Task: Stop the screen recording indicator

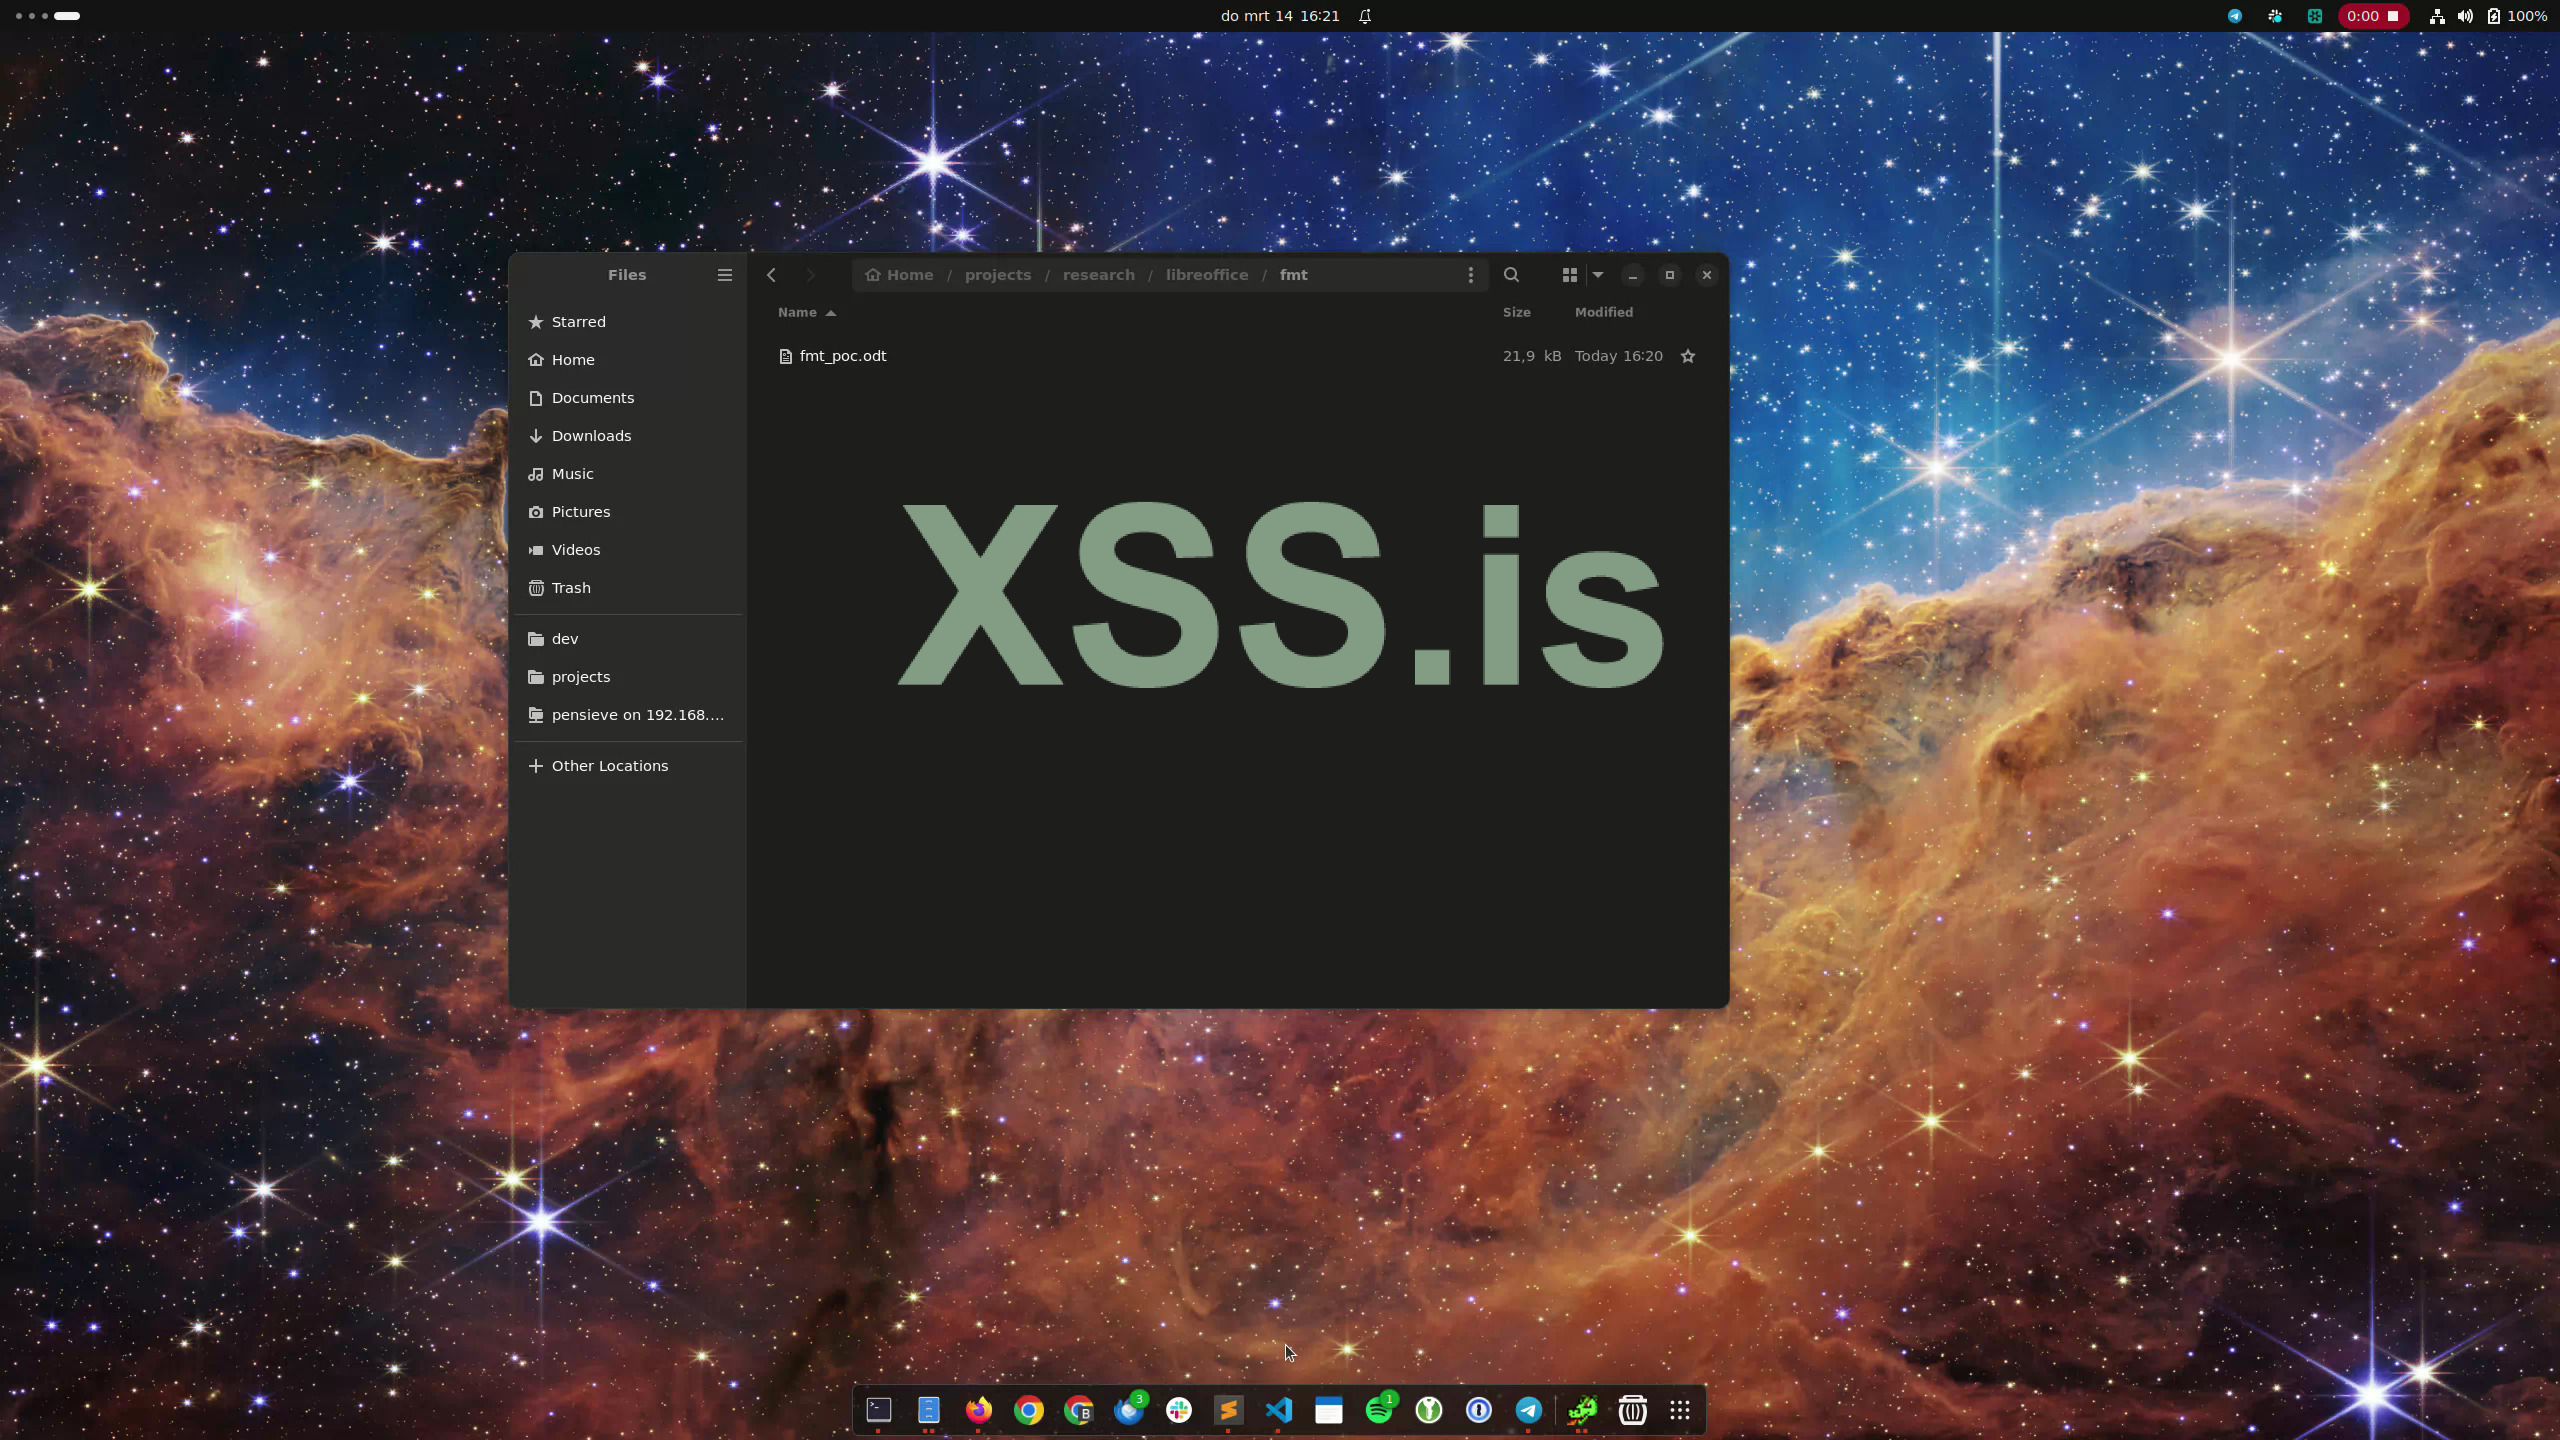Action: (2393, 16)
